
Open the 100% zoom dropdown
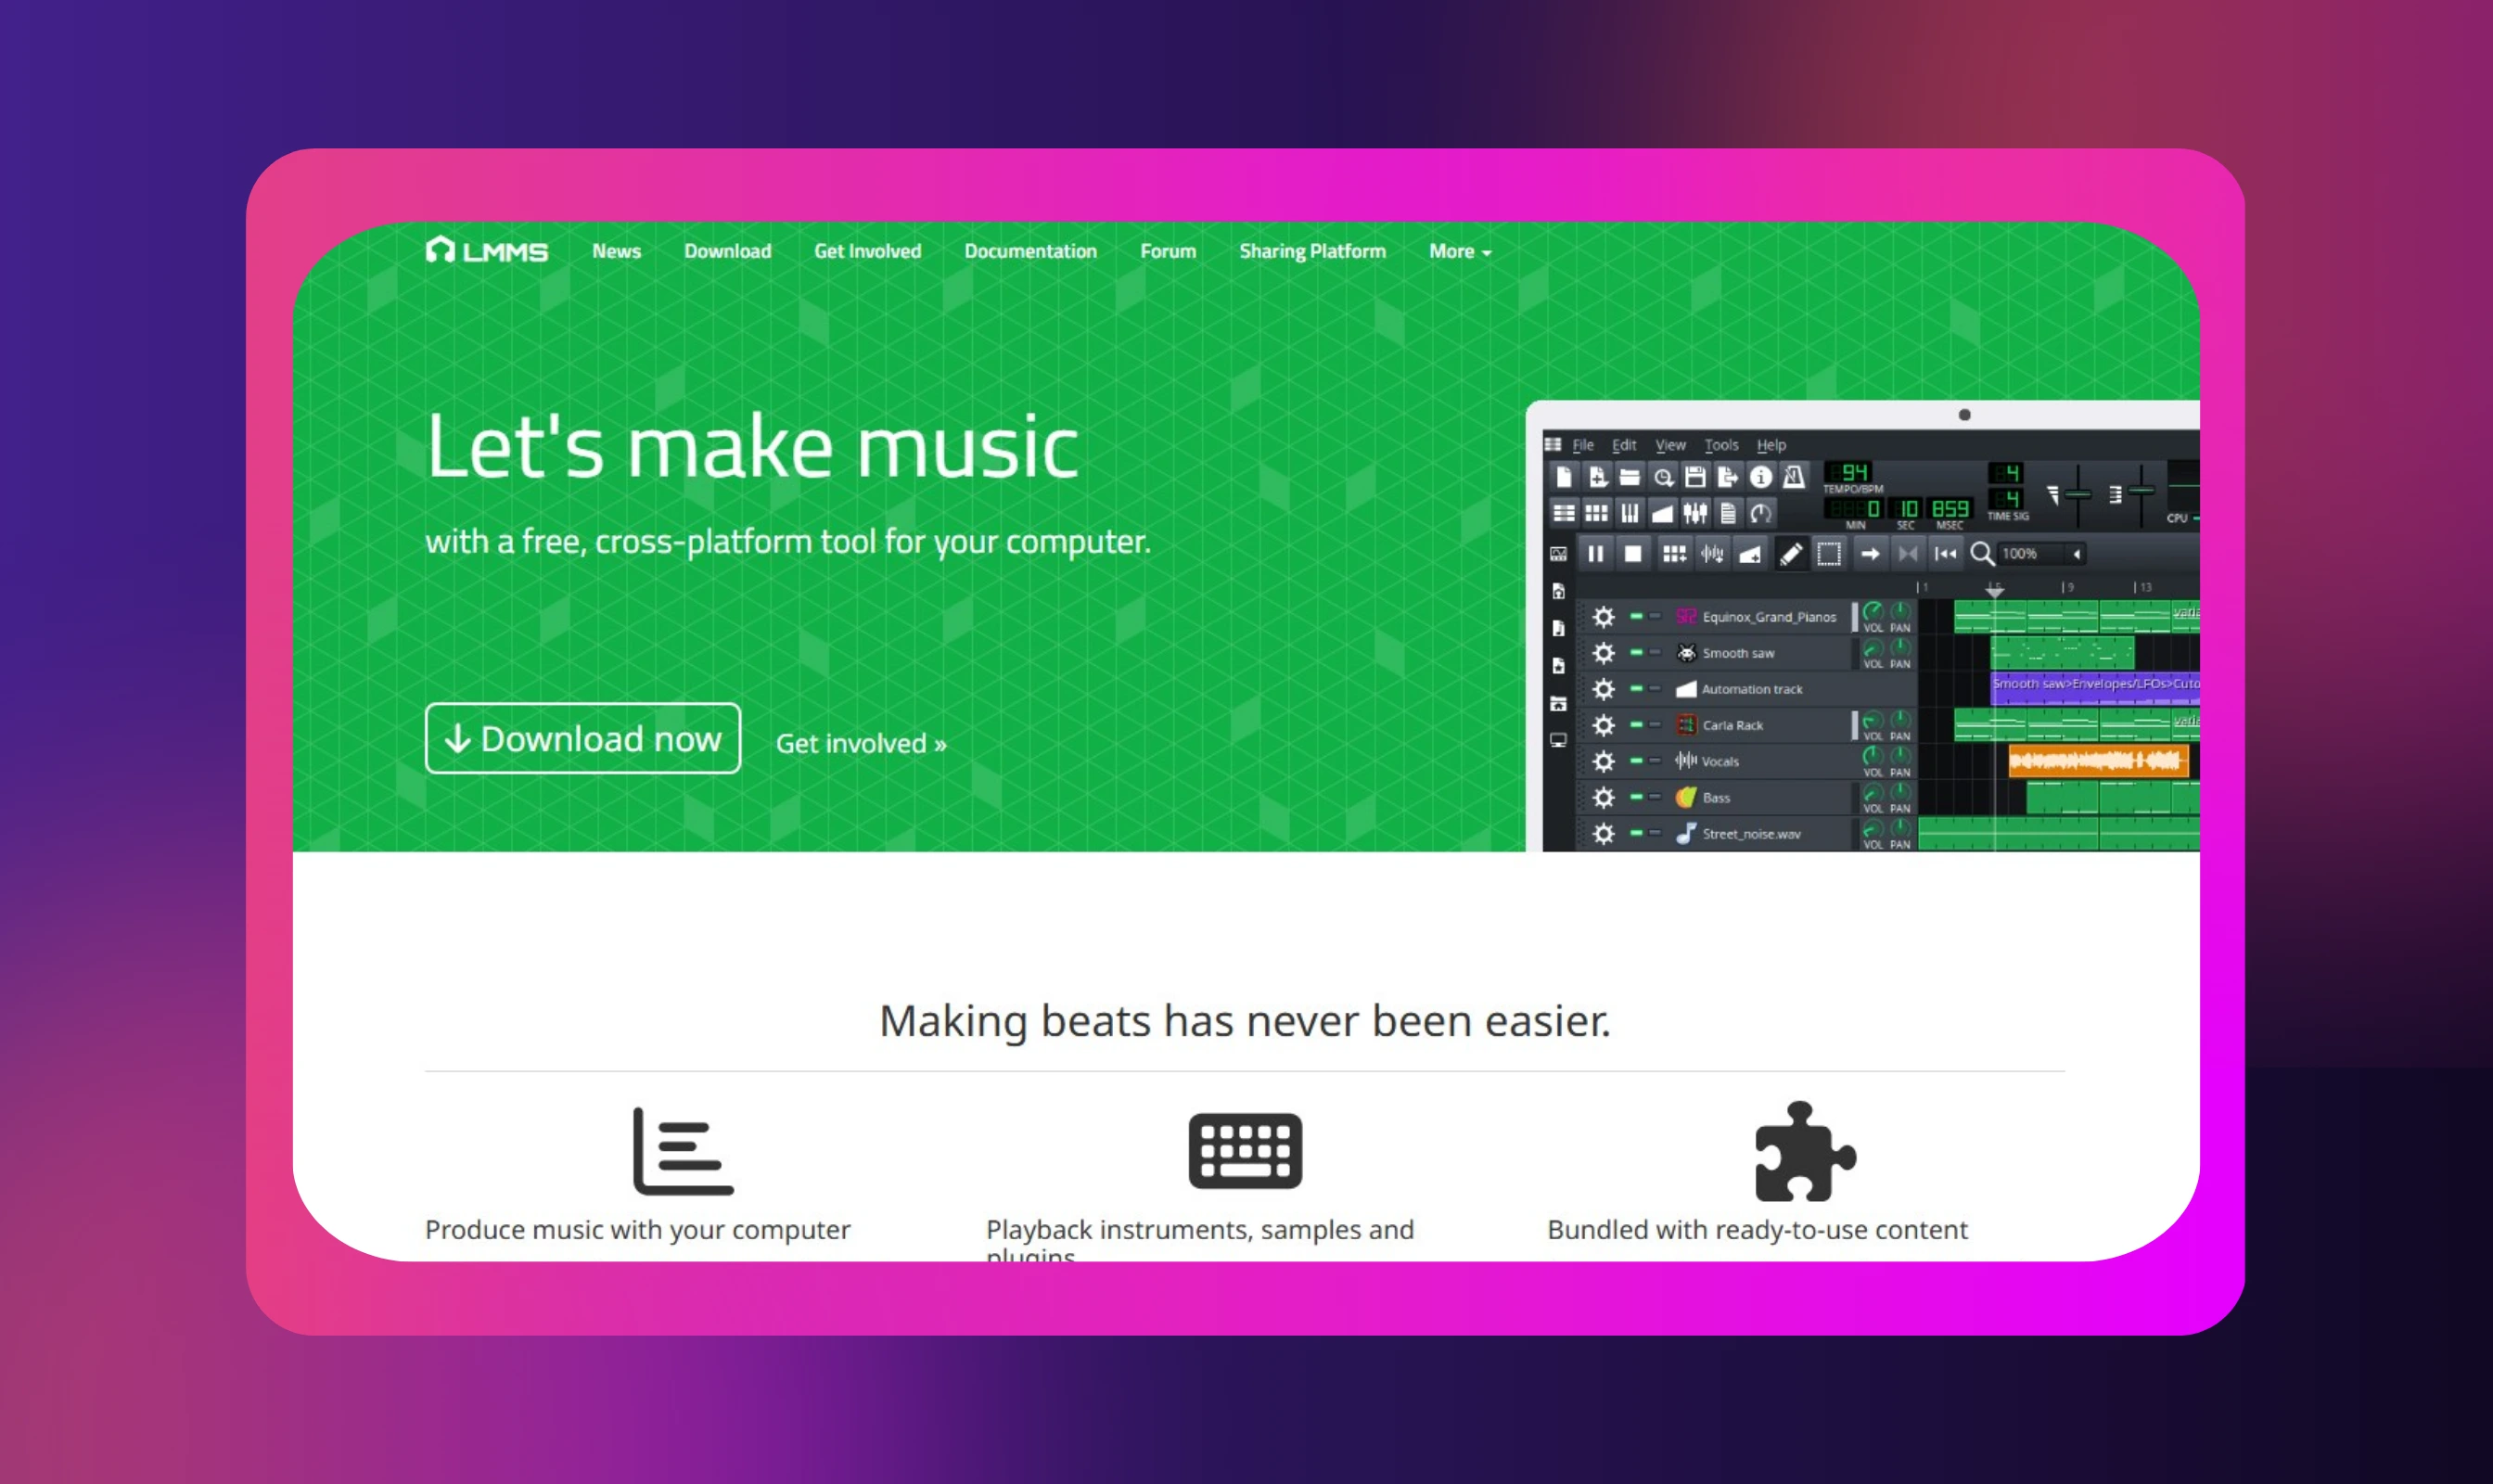click(x=2043, y=554)
